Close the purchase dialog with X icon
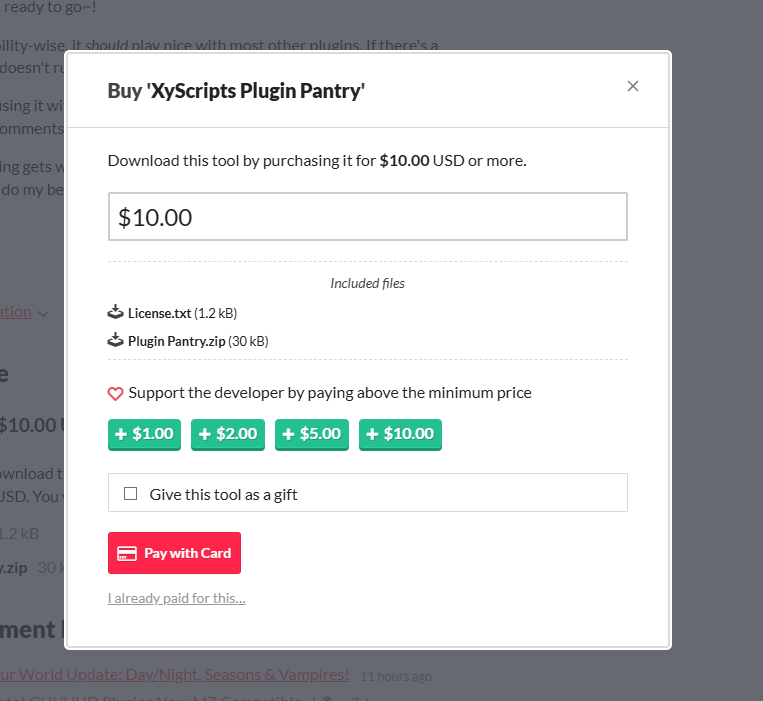Screen dimensions: 763x701 tap(632, 86)
